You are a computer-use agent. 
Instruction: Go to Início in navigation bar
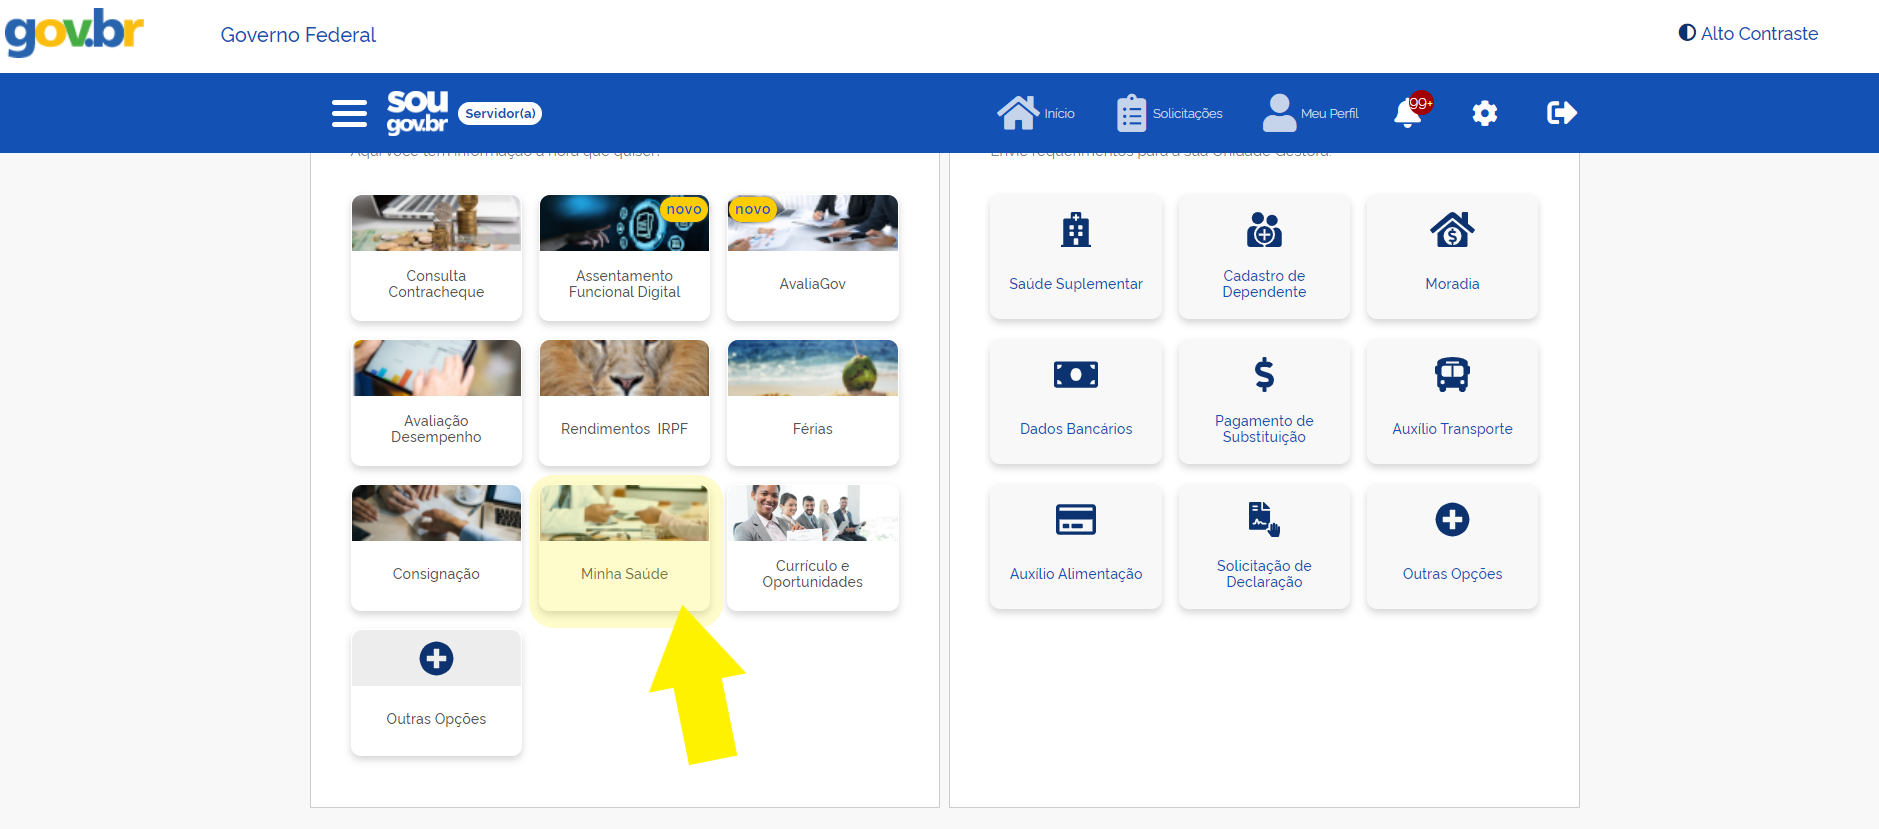(1036, 113)
